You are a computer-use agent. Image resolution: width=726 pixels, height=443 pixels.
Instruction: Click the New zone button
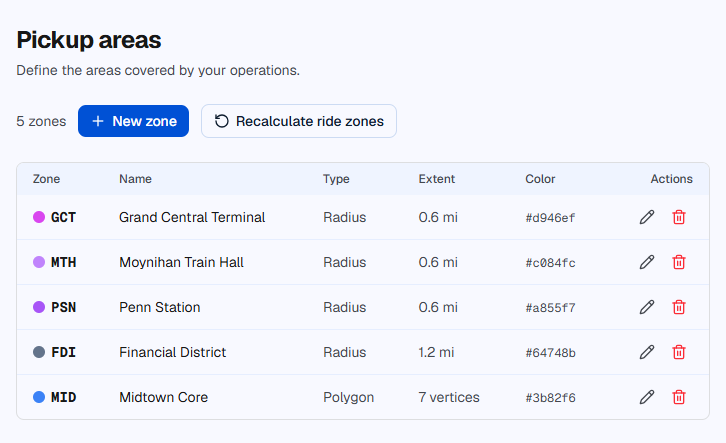[x=133, y=121]
